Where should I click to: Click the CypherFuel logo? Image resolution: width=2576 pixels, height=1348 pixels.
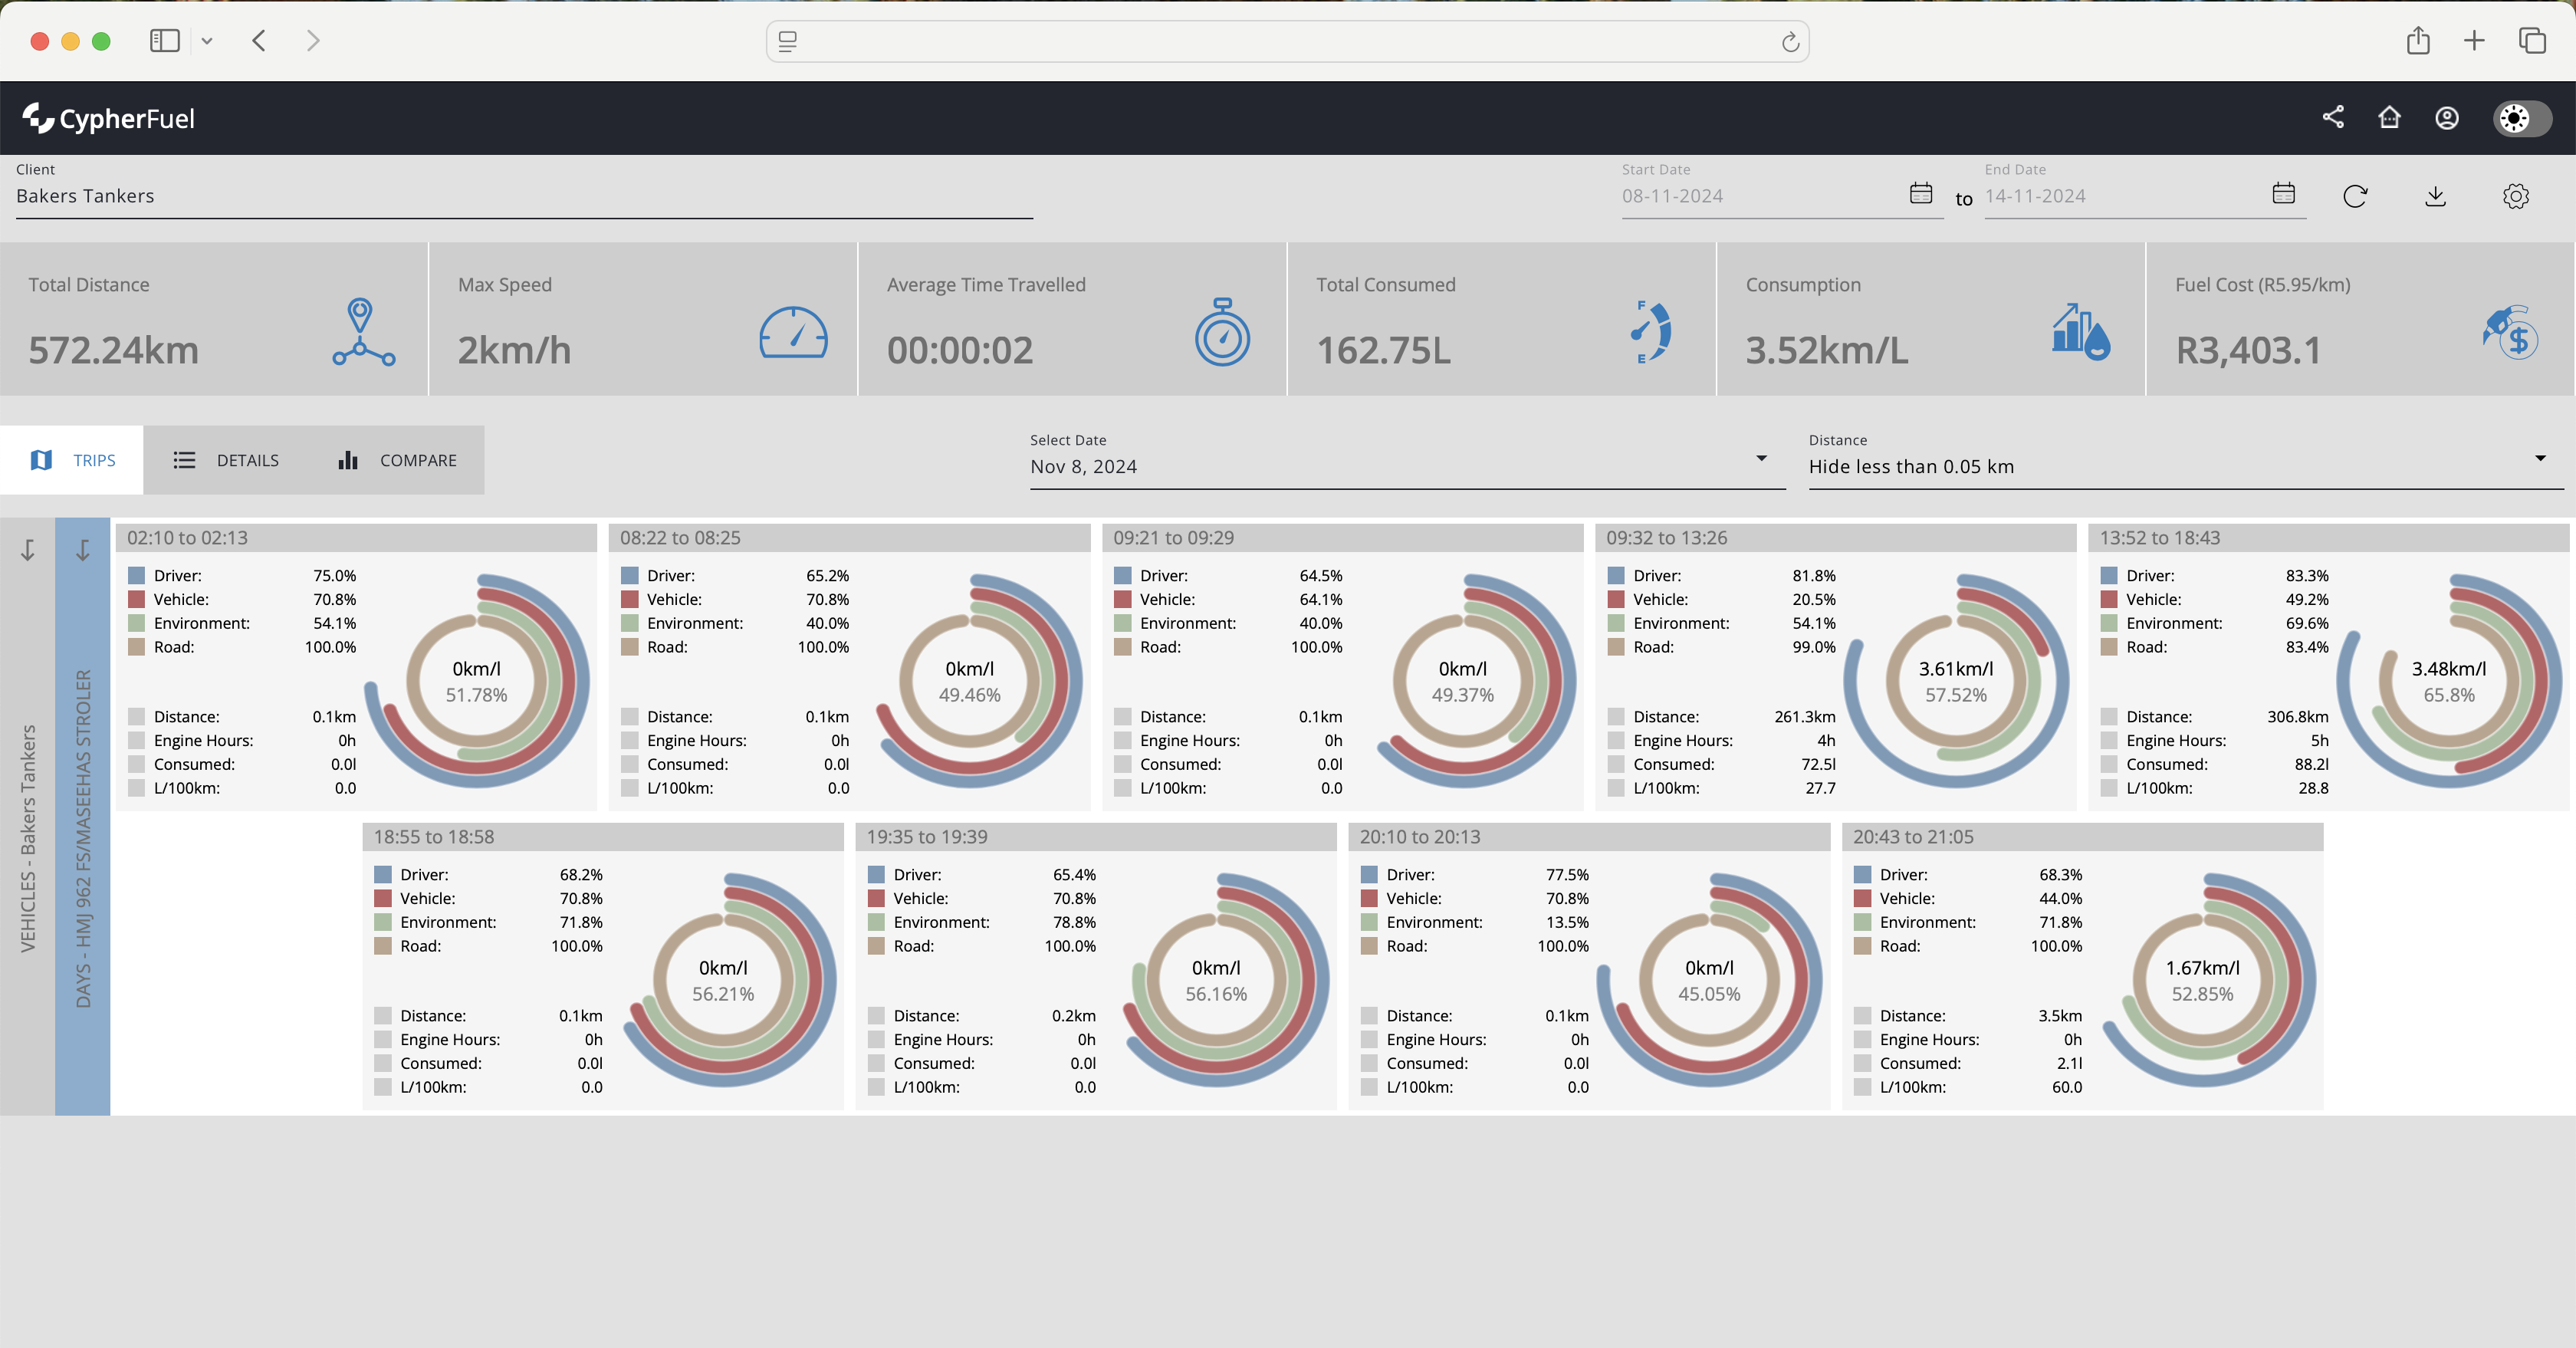point(108,118)
